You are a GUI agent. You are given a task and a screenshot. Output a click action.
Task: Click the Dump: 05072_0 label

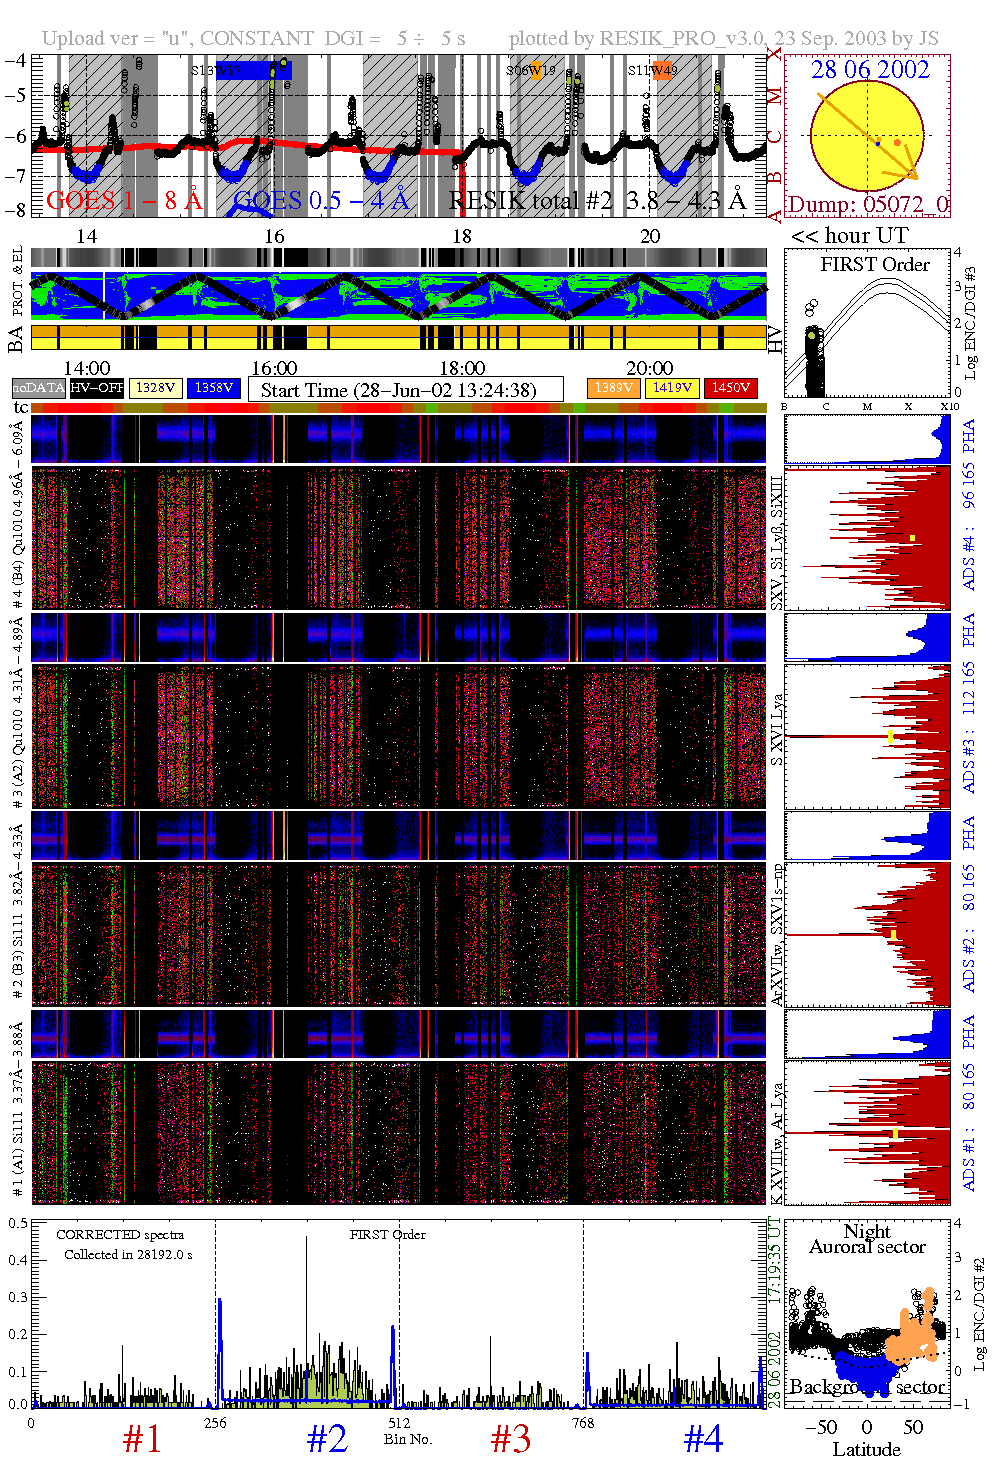click(866, 205)
